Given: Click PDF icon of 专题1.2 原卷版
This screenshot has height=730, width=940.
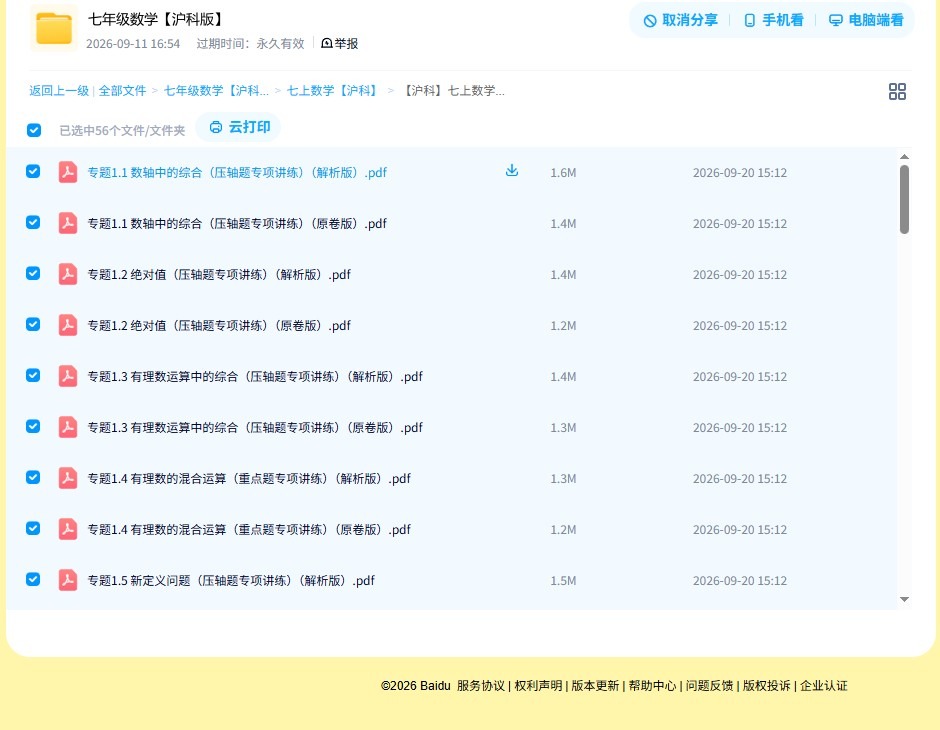Looking at the screenshot, I should coord(68,325).
